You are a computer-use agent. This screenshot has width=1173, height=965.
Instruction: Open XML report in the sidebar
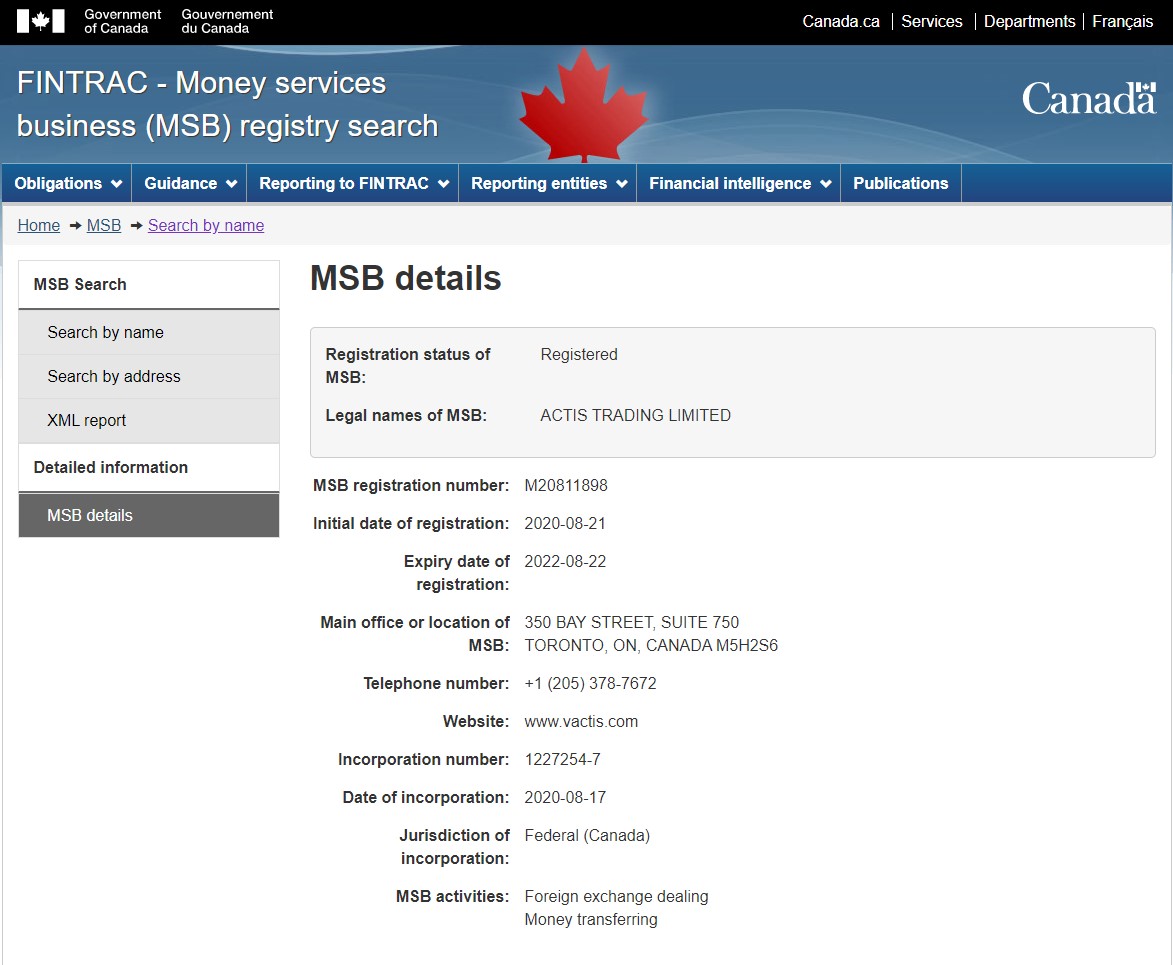[149, 420]
